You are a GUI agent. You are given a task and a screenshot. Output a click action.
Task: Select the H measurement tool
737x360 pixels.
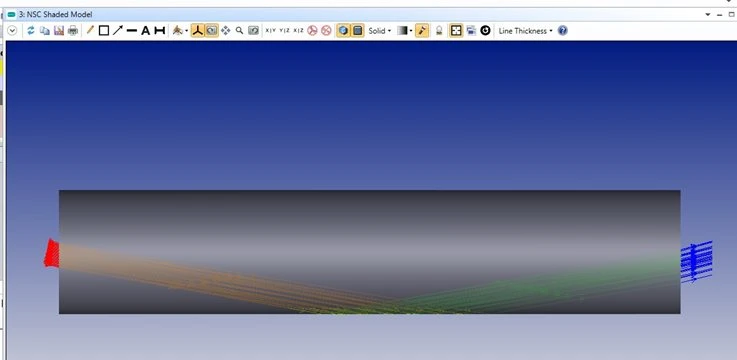[160, 31]
